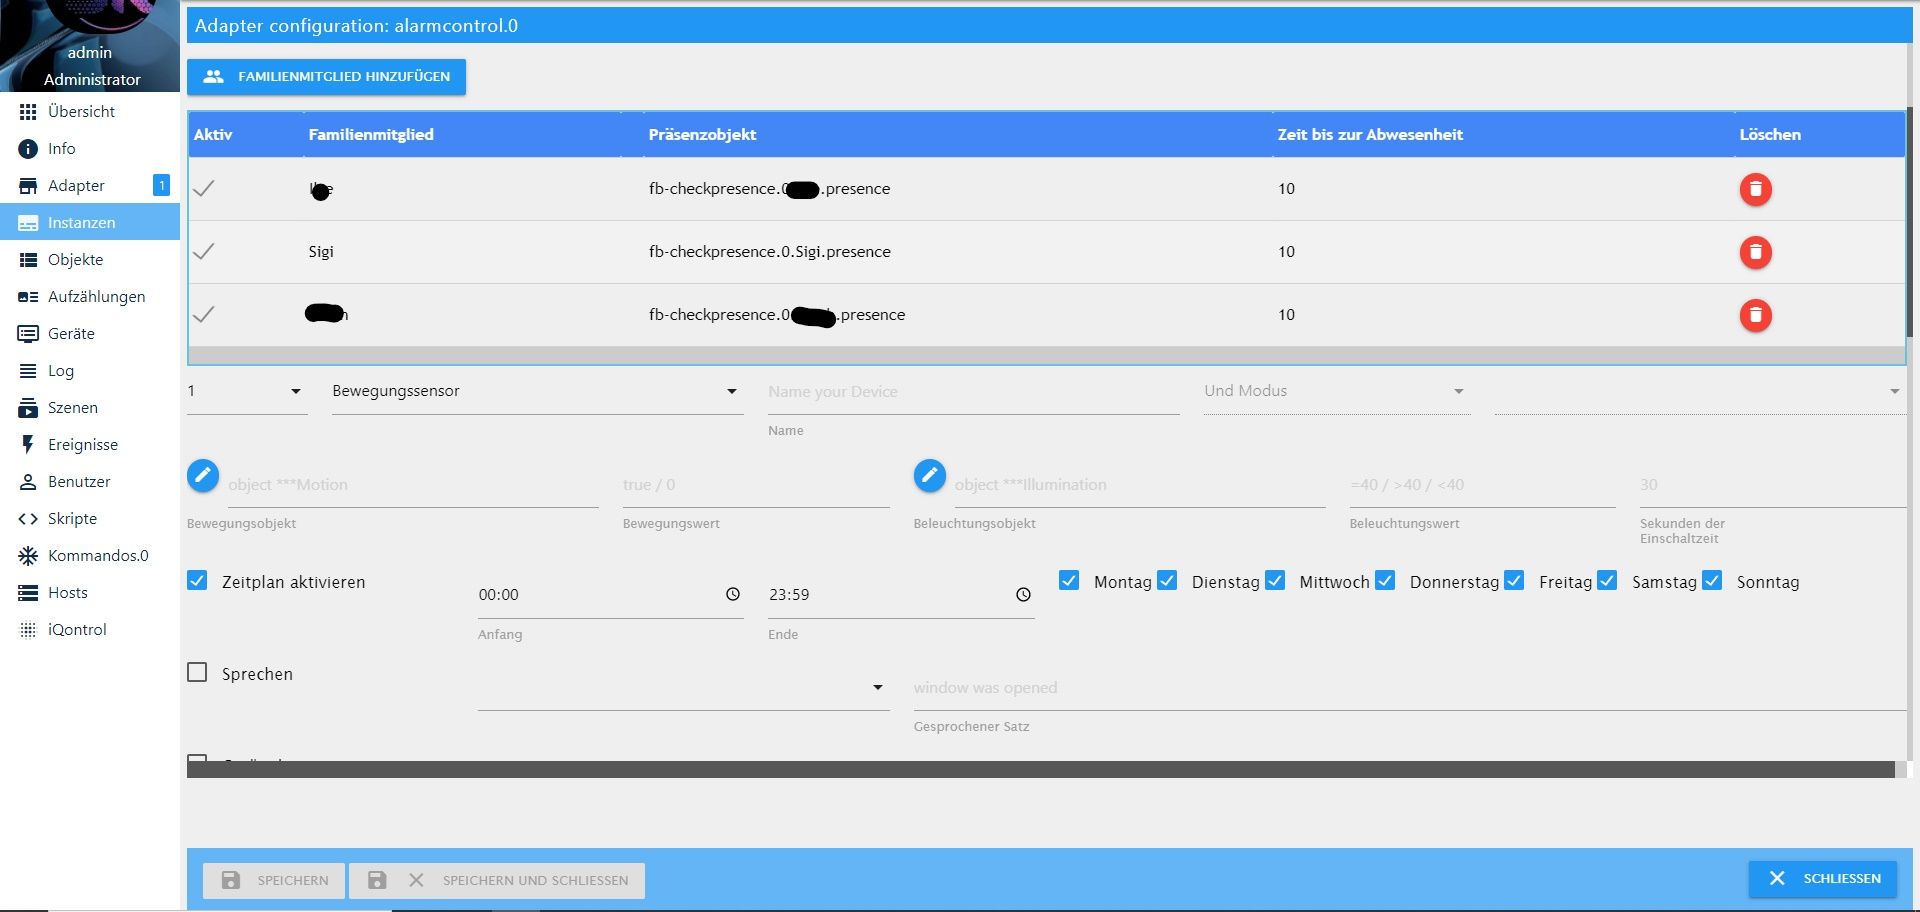Click the Speichern button
1920x912 pixels.
(x=274, y=880)
